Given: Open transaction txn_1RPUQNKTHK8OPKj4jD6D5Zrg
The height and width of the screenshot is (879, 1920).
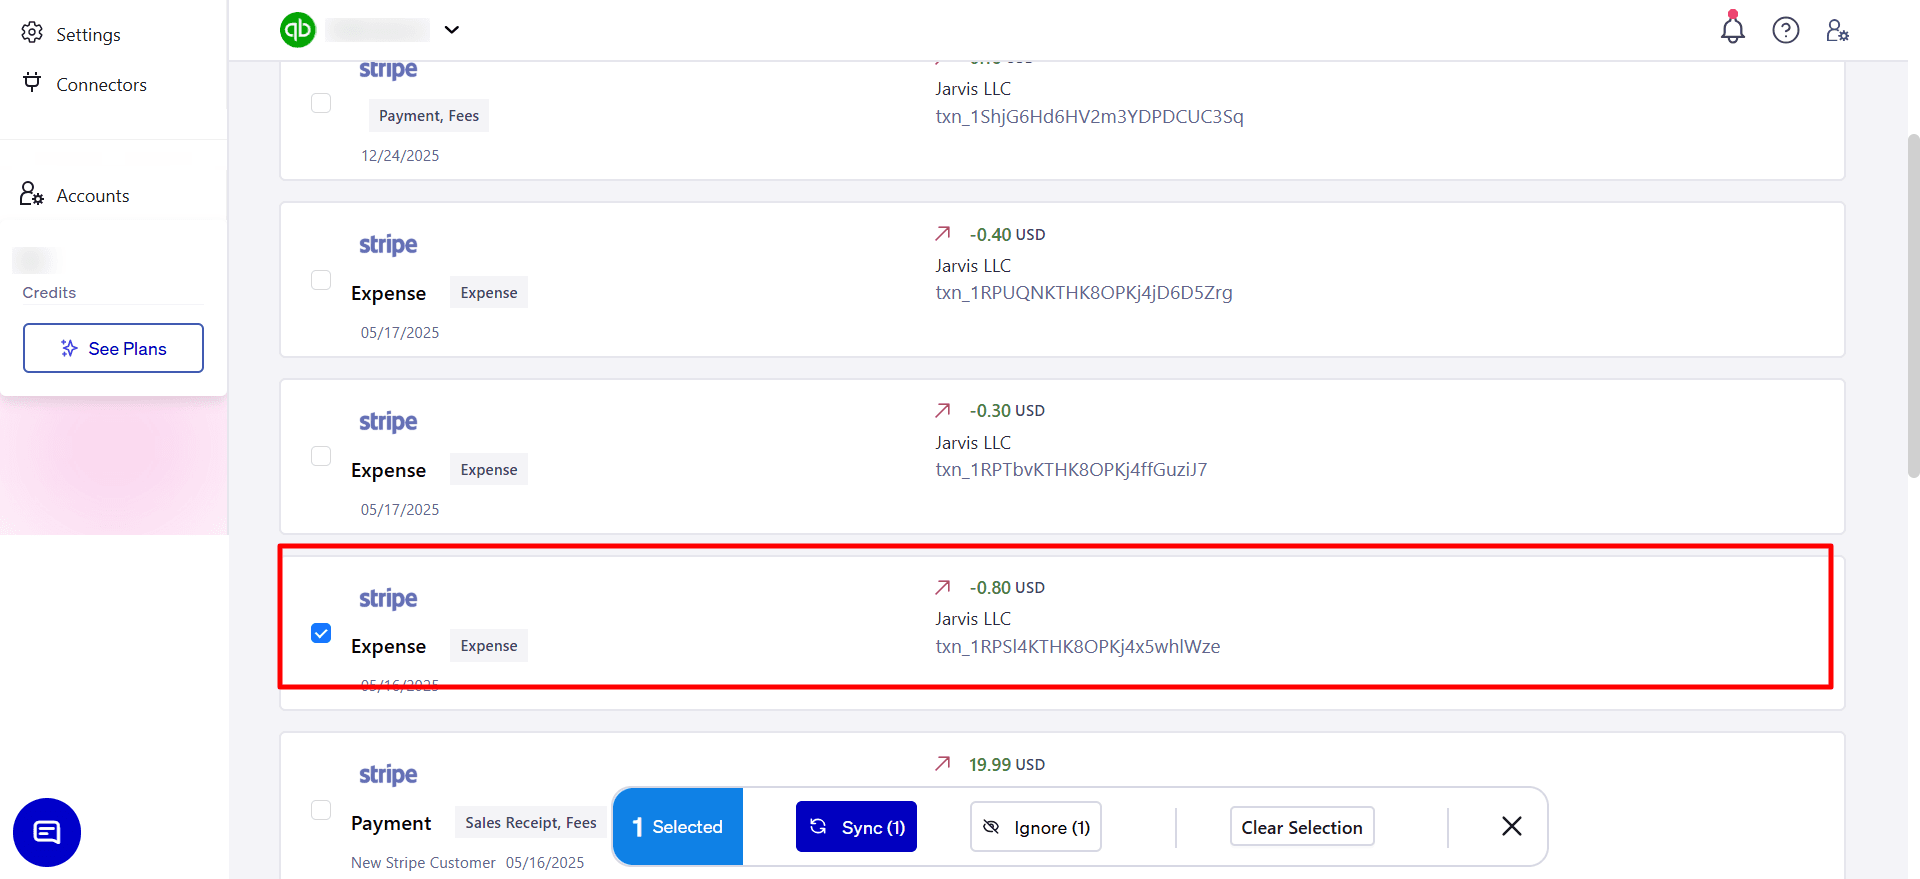Looking at the screenshot, I should point(1084,293).
